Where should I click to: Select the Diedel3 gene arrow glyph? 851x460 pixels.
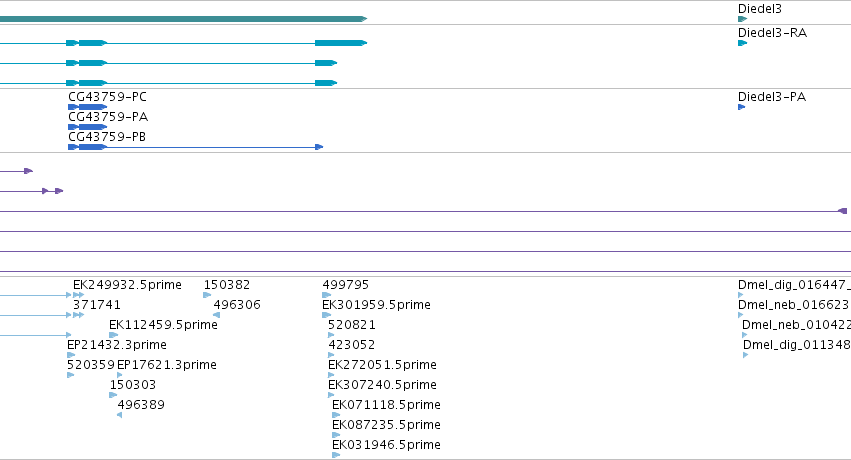point(742,19)
